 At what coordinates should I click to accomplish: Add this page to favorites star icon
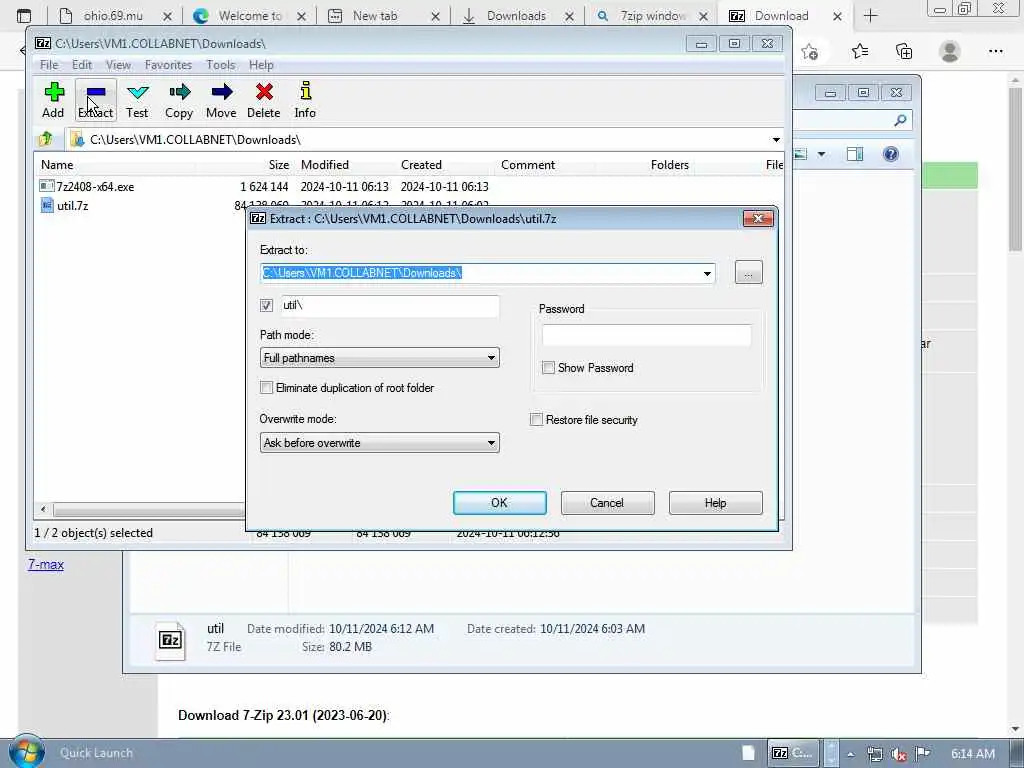pyautogui.click(x=810, y=52)
